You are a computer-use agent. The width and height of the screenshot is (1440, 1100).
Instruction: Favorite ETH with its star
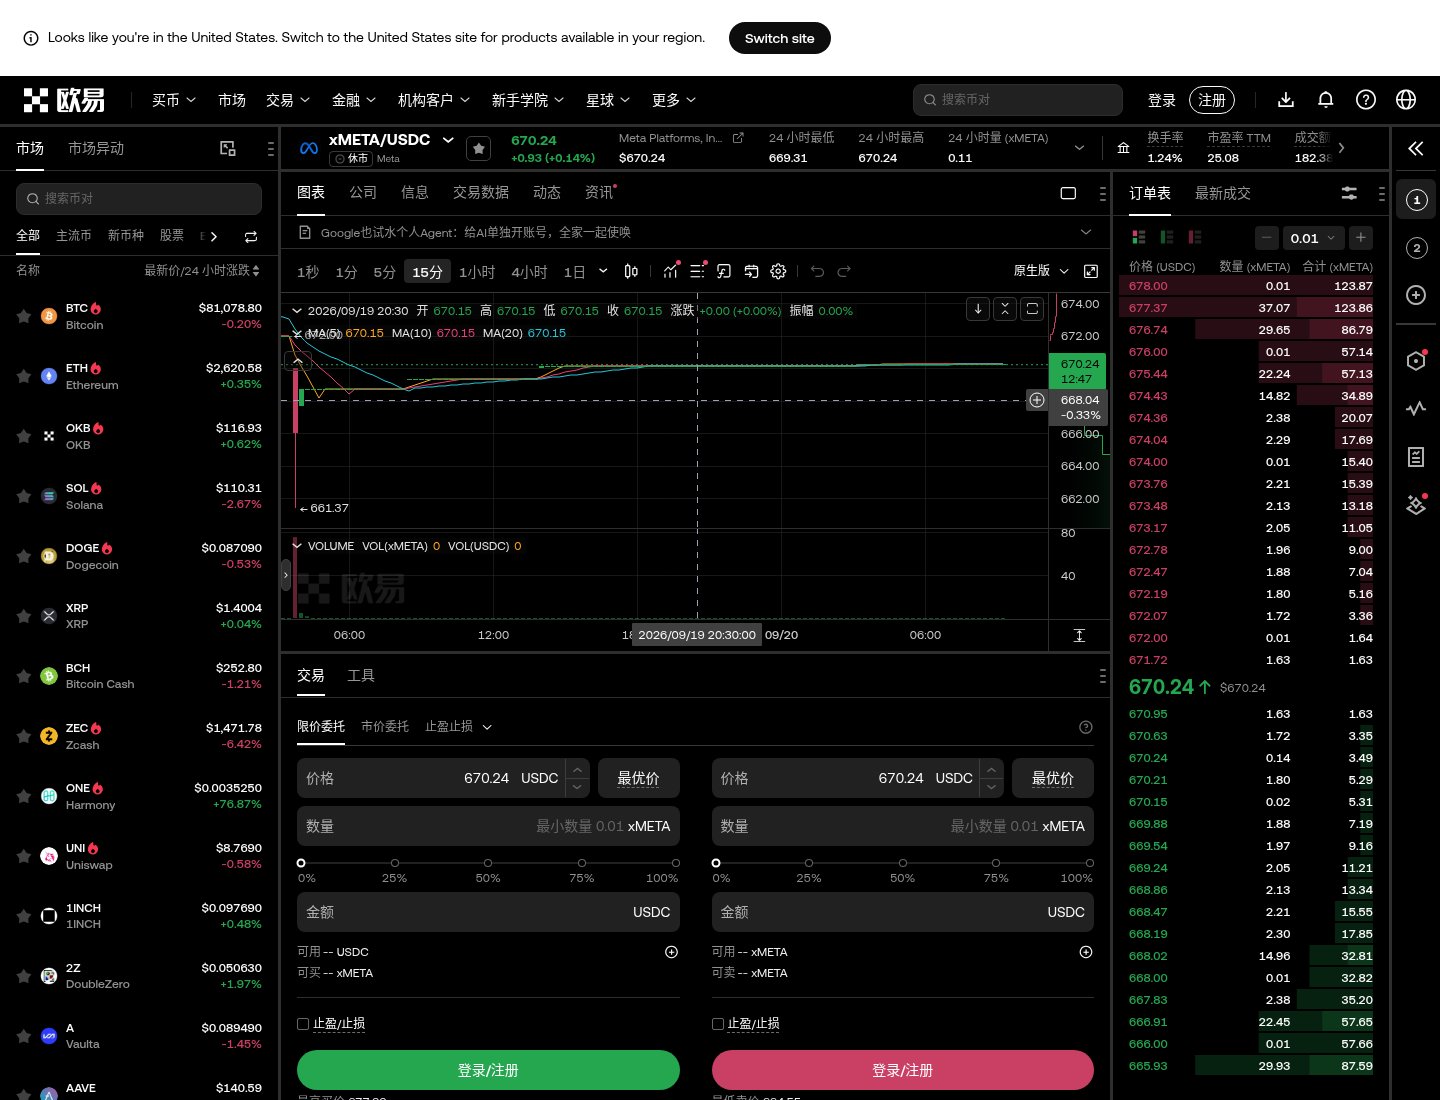[23, 376]
